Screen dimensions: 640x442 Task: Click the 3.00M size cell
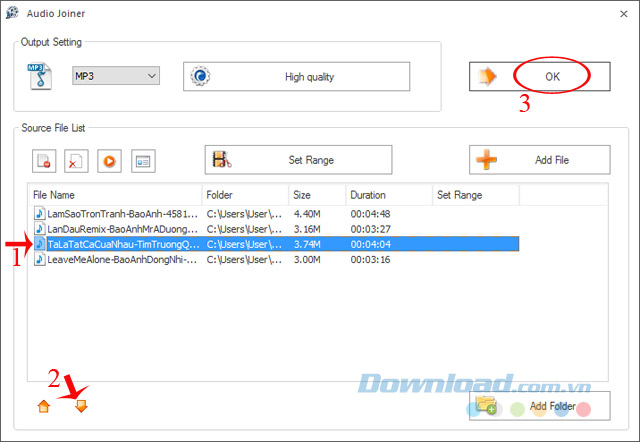click(x=307, y=260)
